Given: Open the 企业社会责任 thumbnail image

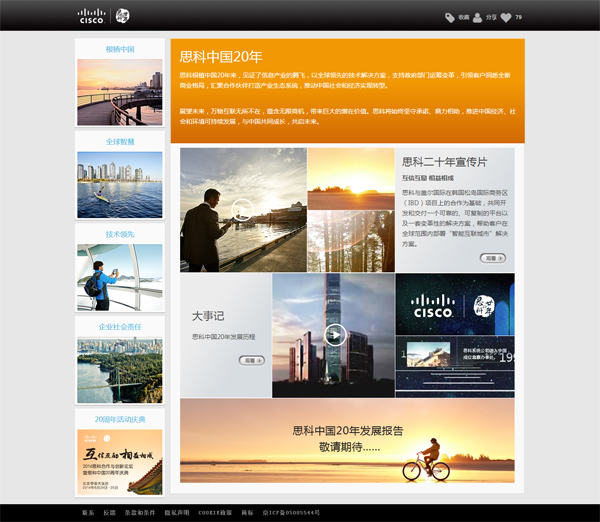Looking at the screenshot, I should click(119, 370).
